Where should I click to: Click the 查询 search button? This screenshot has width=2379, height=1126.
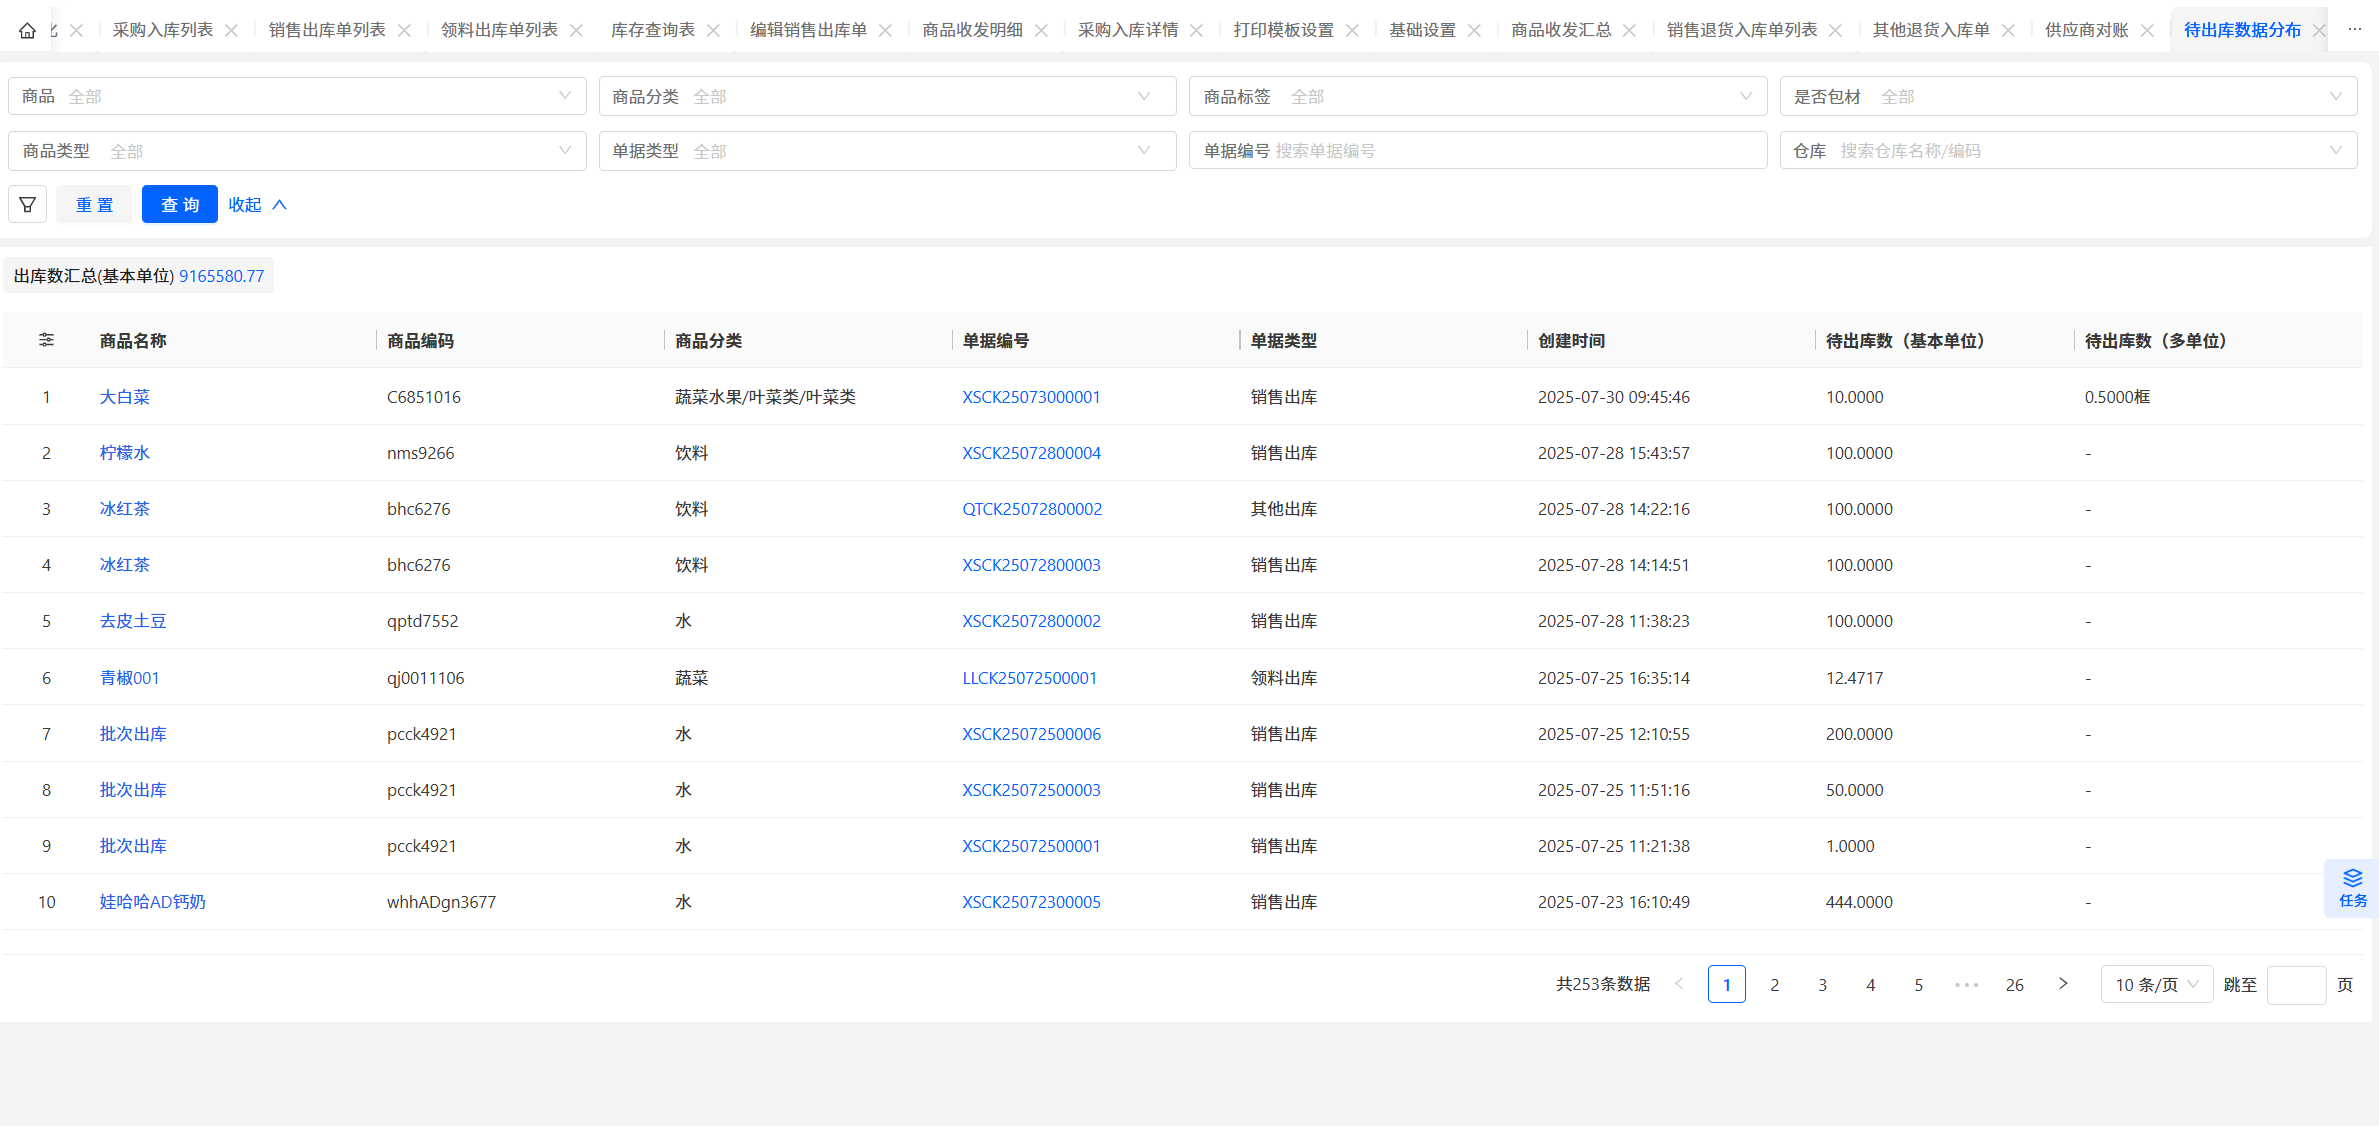[180, 204]
